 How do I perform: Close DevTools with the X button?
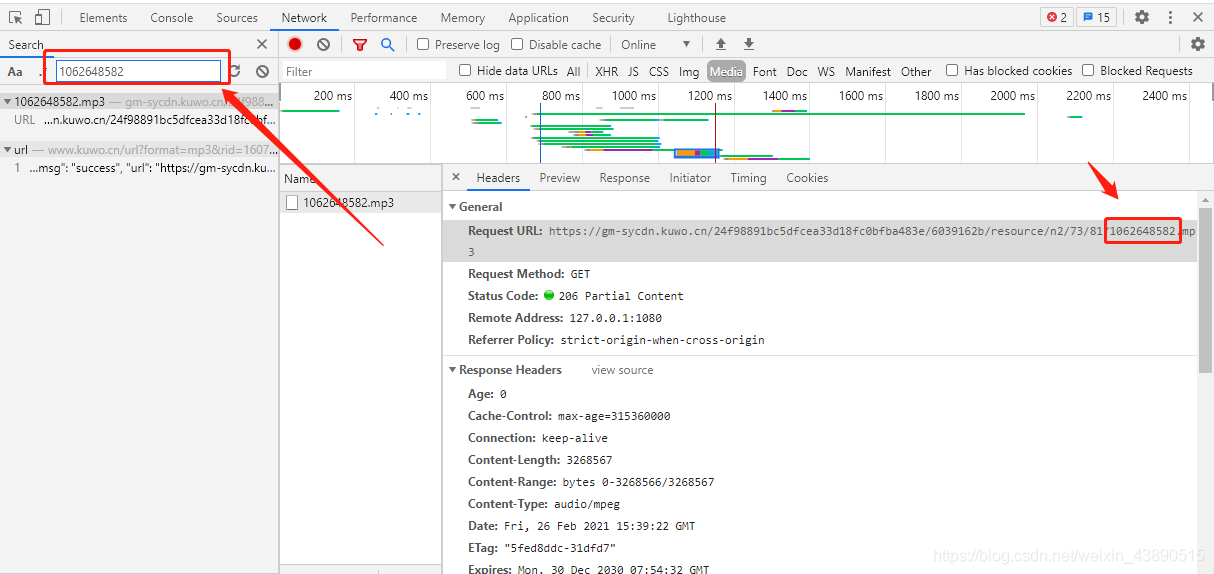(1198, 17)
